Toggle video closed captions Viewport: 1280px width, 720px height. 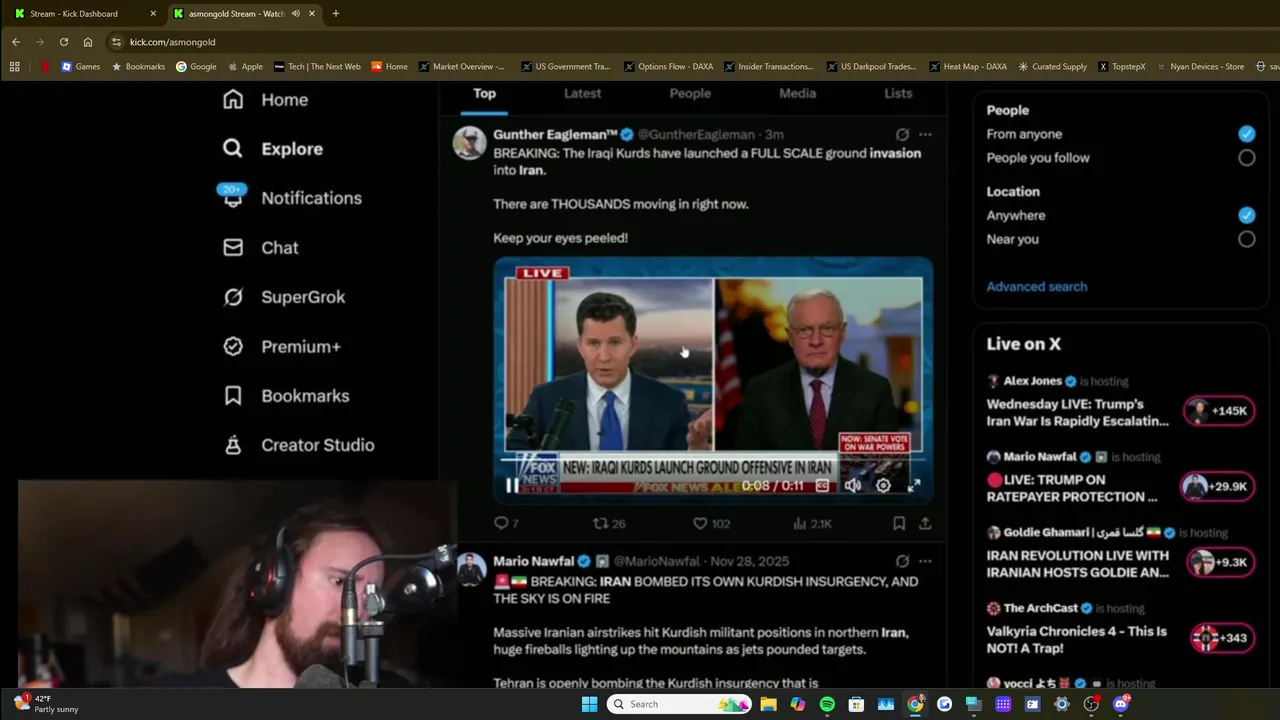pyautogui.click(x=822, y=485)
